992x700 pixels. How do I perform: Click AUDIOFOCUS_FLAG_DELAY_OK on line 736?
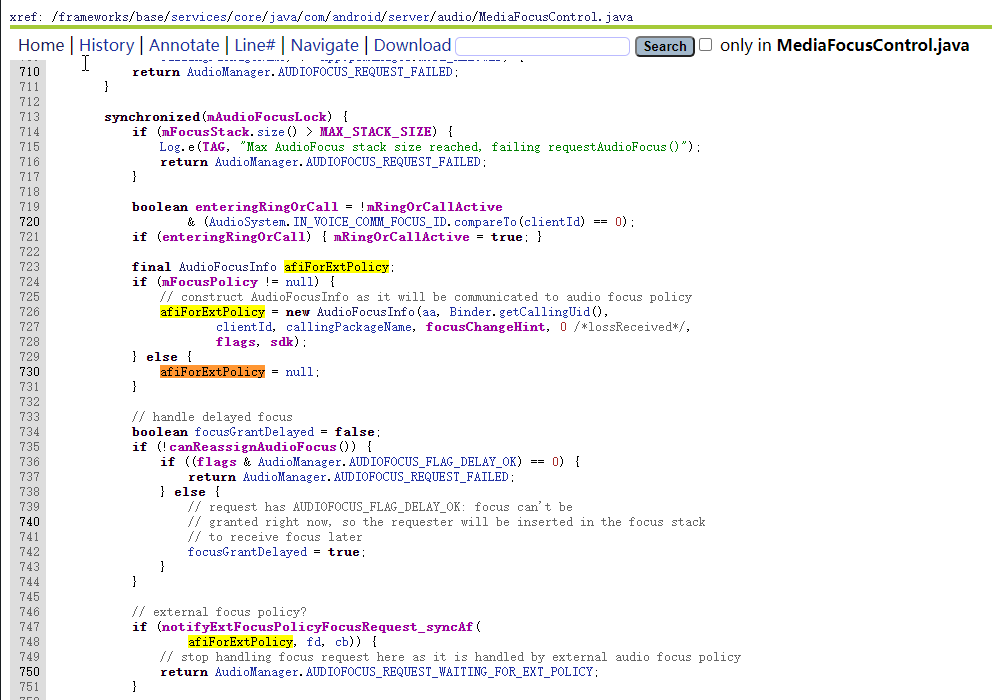[433, 461]
